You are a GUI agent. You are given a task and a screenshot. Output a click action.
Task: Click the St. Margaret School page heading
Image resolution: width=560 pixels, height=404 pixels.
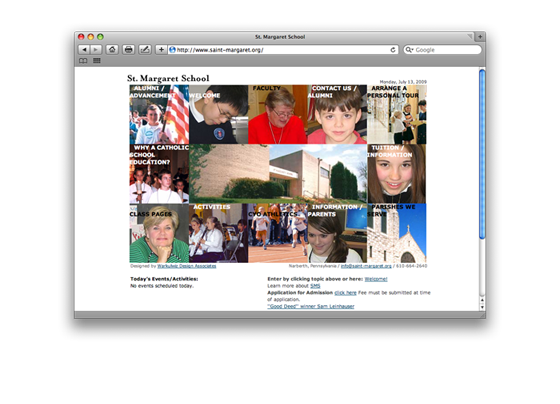coord(168,78)
